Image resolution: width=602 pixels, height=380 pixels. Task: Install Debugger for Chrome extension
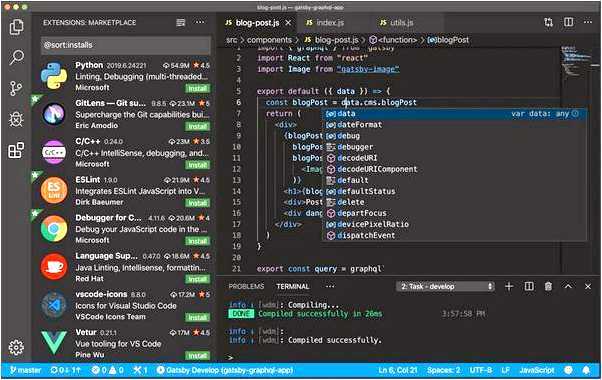198,241
